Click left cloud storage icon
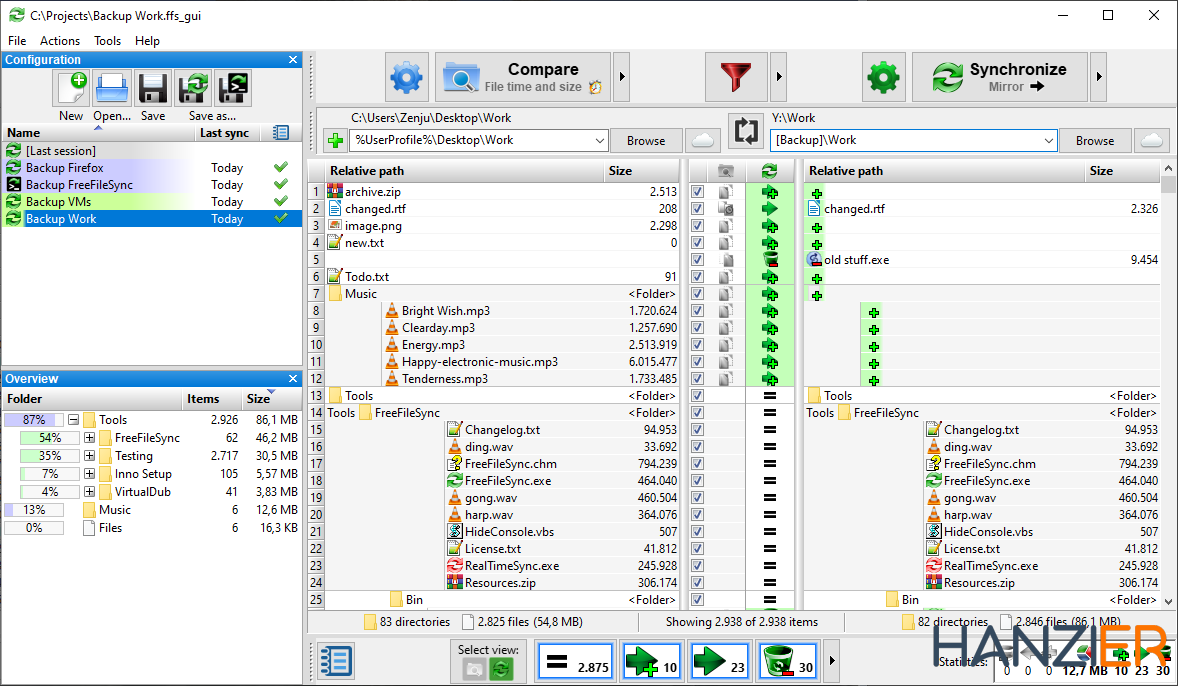Screen dimensions: 1178x686 [702, 141]
